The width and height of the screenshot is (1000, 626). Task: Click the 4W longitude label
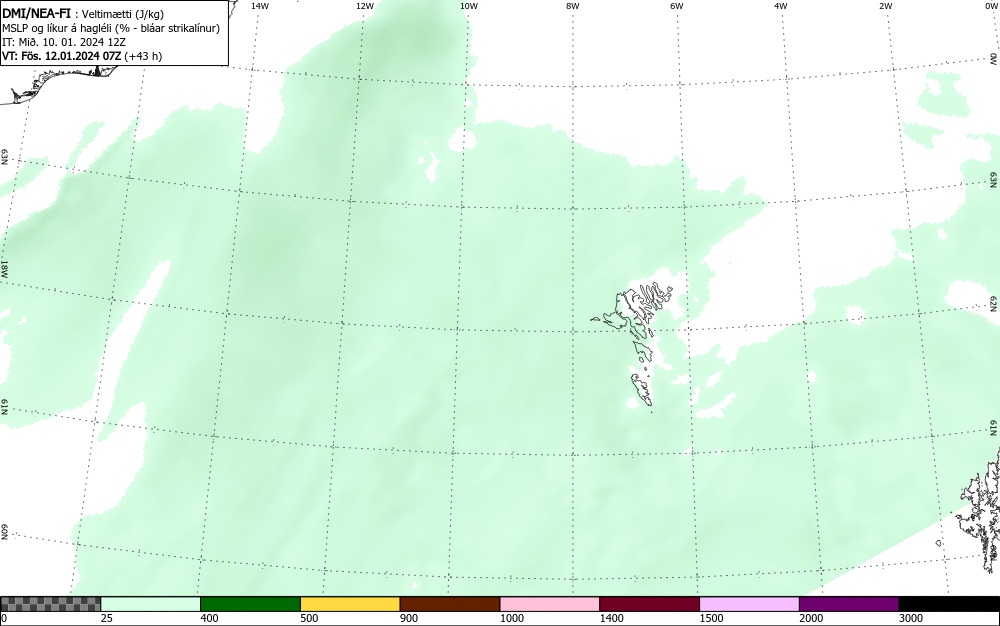(x=781, y=6)
